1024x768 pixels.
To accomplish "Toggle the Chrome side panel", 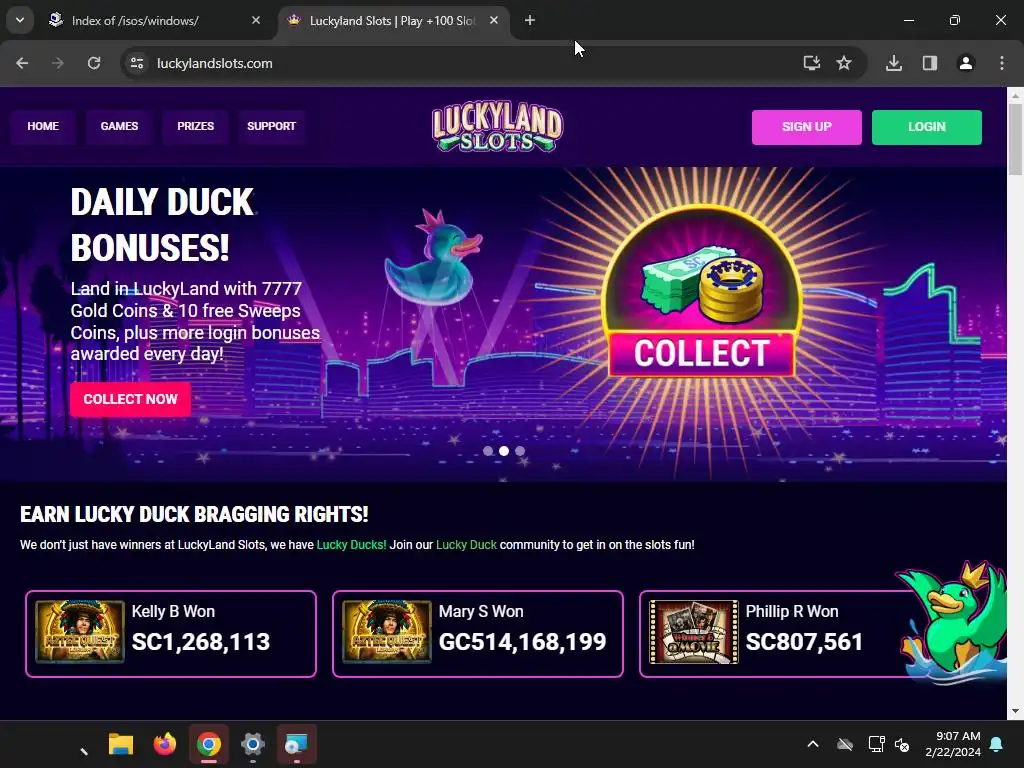I will pos(930,63).
